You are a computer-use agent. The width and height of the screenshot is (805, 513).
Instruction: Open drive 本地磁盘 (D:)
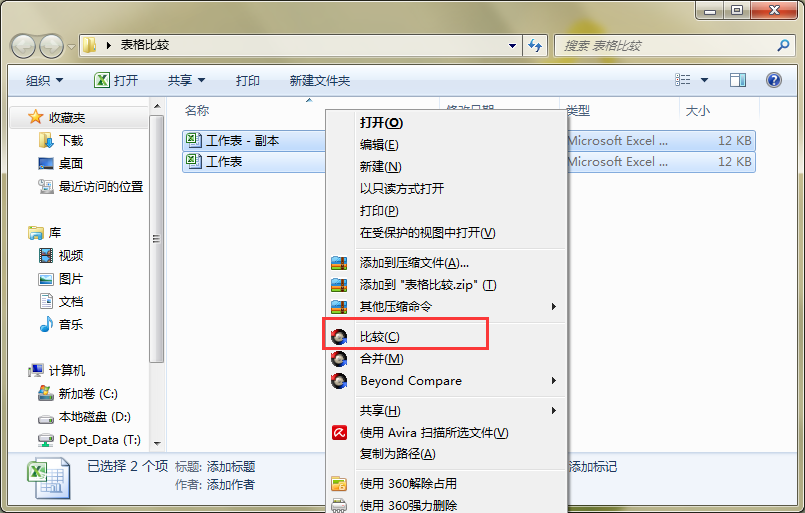(x=94, y=417)
